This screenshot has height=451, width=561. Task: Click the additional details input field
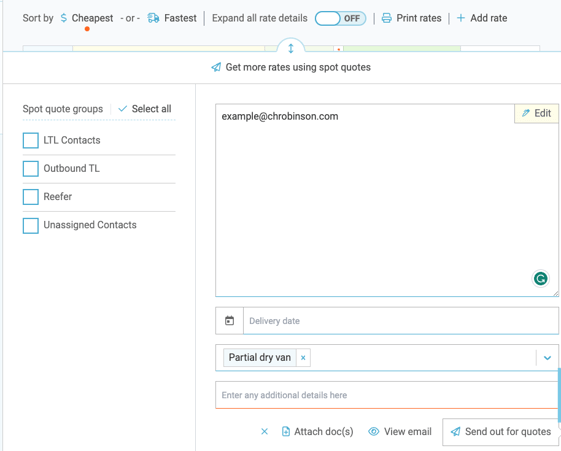click(386, 395)
